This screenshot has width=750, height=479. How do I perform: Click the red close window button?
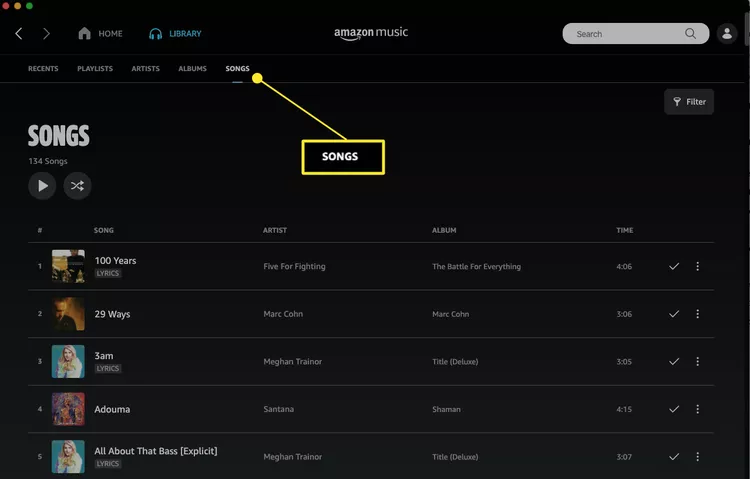click(5, 6)
